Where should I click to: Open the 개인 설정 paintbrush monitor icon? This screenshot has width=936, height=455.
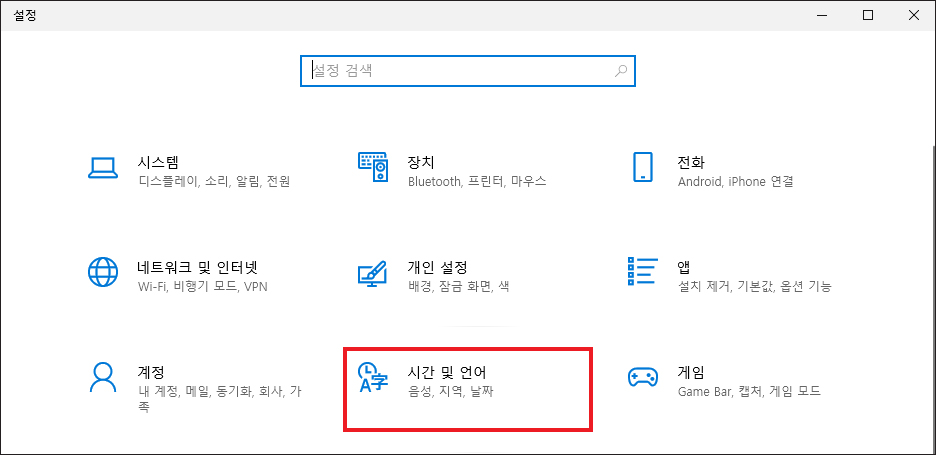point(373,274)
